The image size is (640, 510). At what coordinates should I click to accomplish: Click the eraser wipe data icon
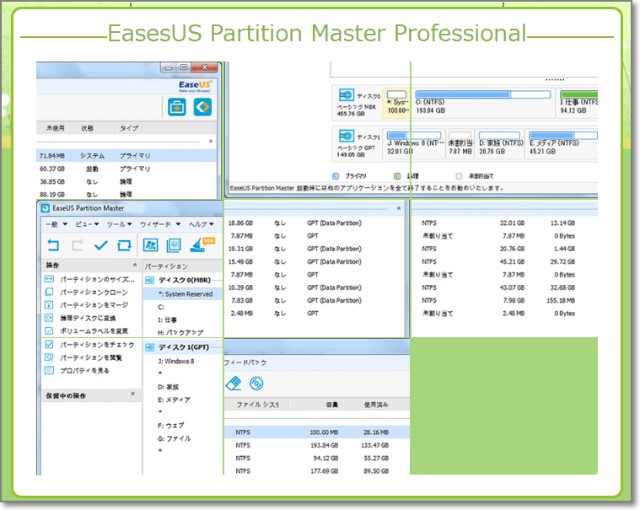click(x=234, y=382)
